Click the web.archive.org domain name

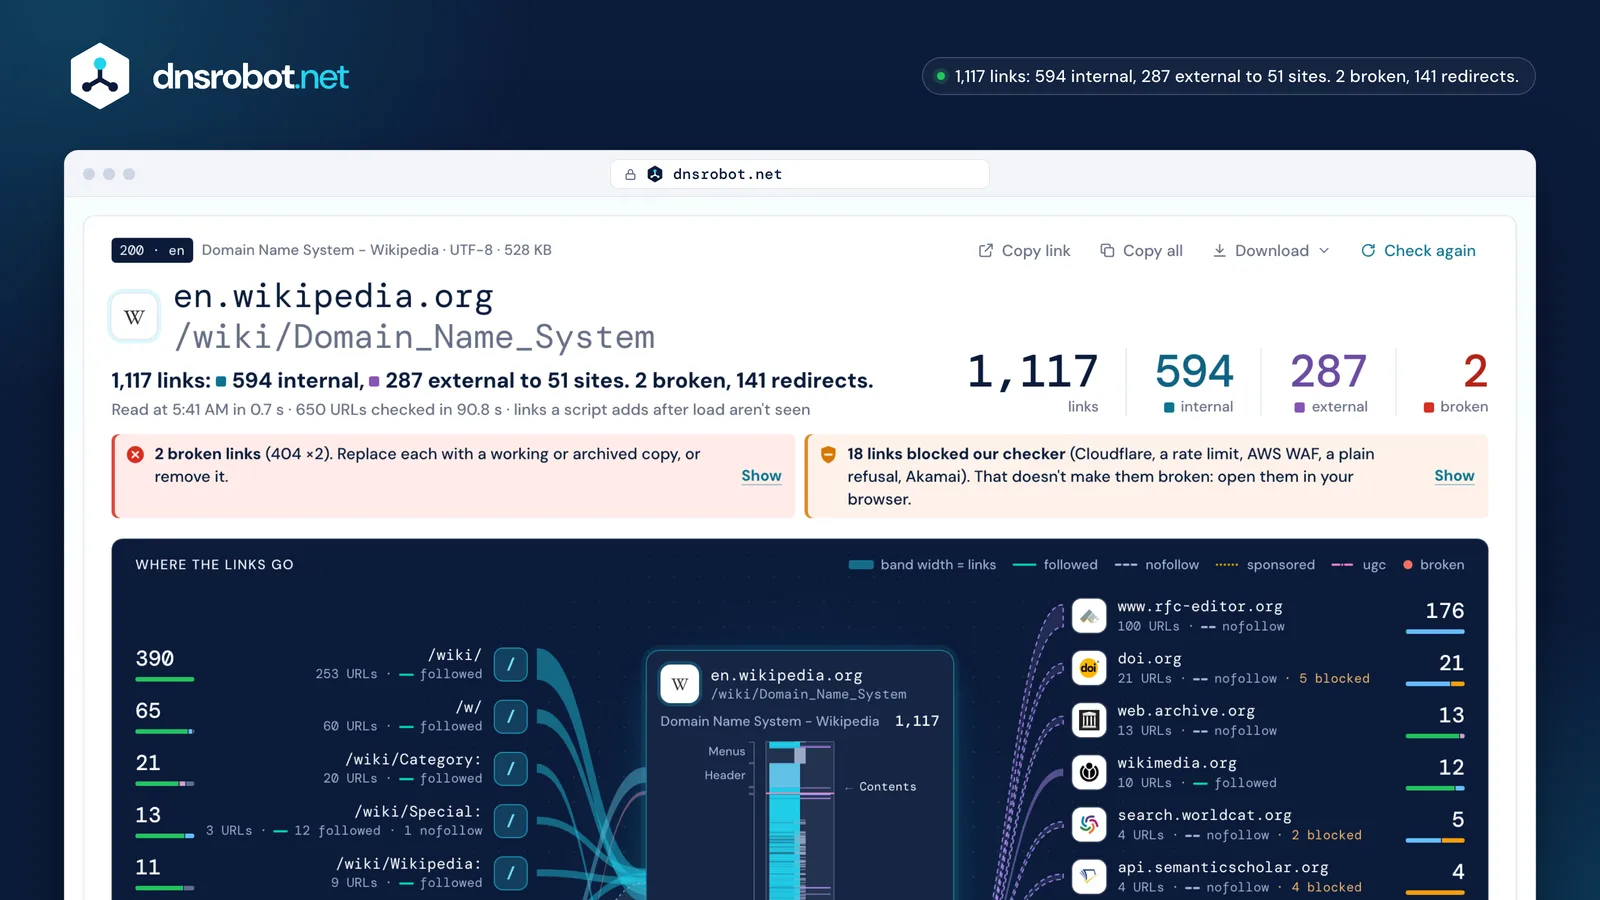(x=1186, y=711)
